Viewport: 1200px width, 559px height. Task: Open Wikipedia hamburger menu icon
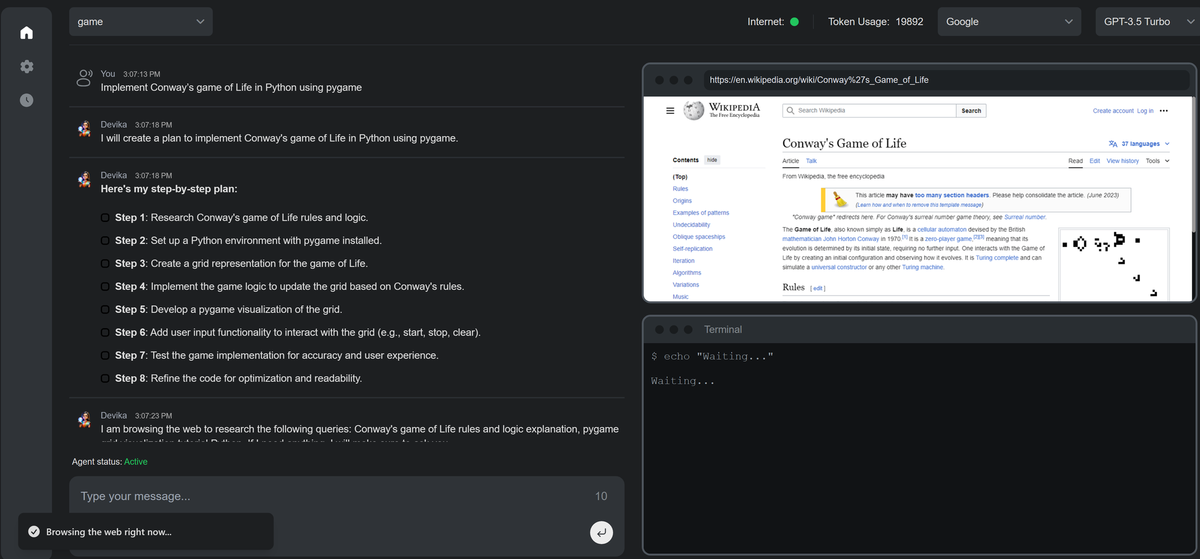pyautogui.click(x=670, y=111)
